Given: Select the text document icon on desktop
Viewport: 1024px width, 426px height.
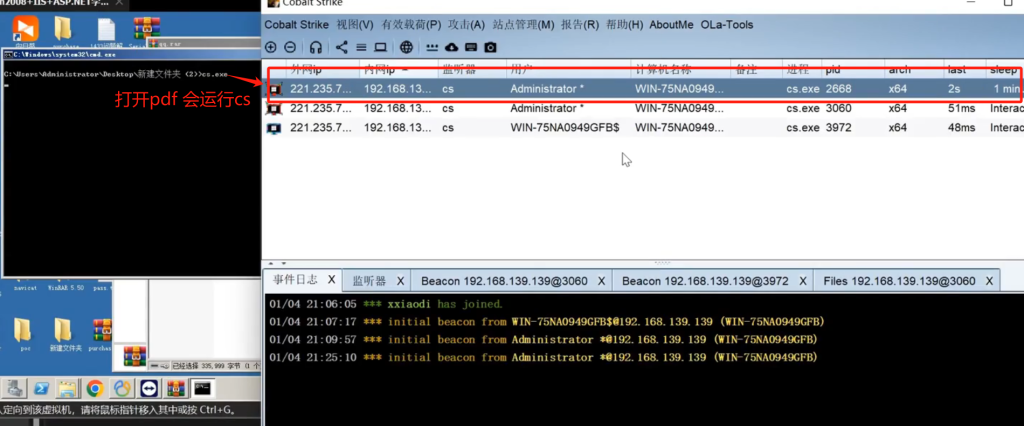Looking at the screenshot, I should point(107,30).
